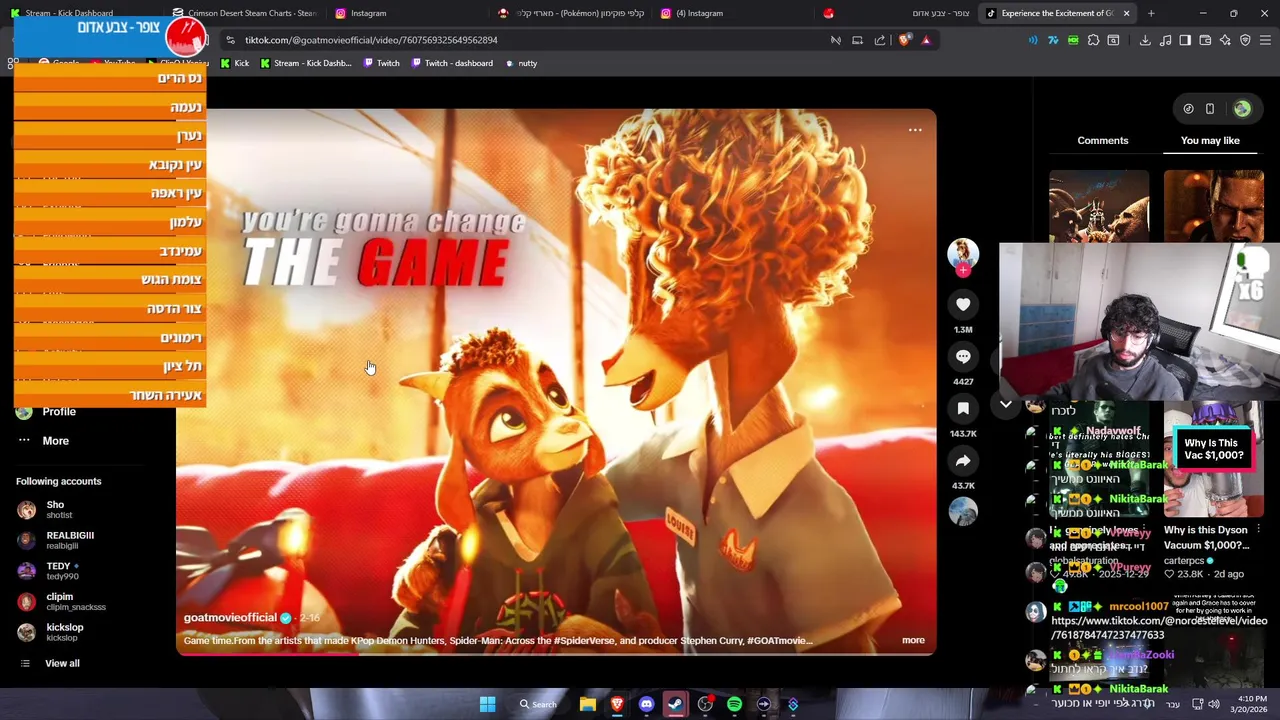Viewport: 1280px width, 720px height.
Task: Click the cast/install screen icon in address bar
Action: click(857, 40)
